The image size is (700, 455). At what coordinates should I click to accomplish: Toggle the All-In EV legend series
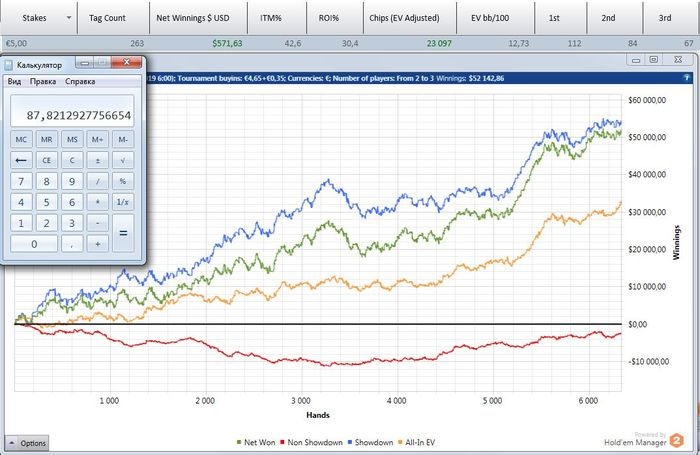click(x=416, y=442)
